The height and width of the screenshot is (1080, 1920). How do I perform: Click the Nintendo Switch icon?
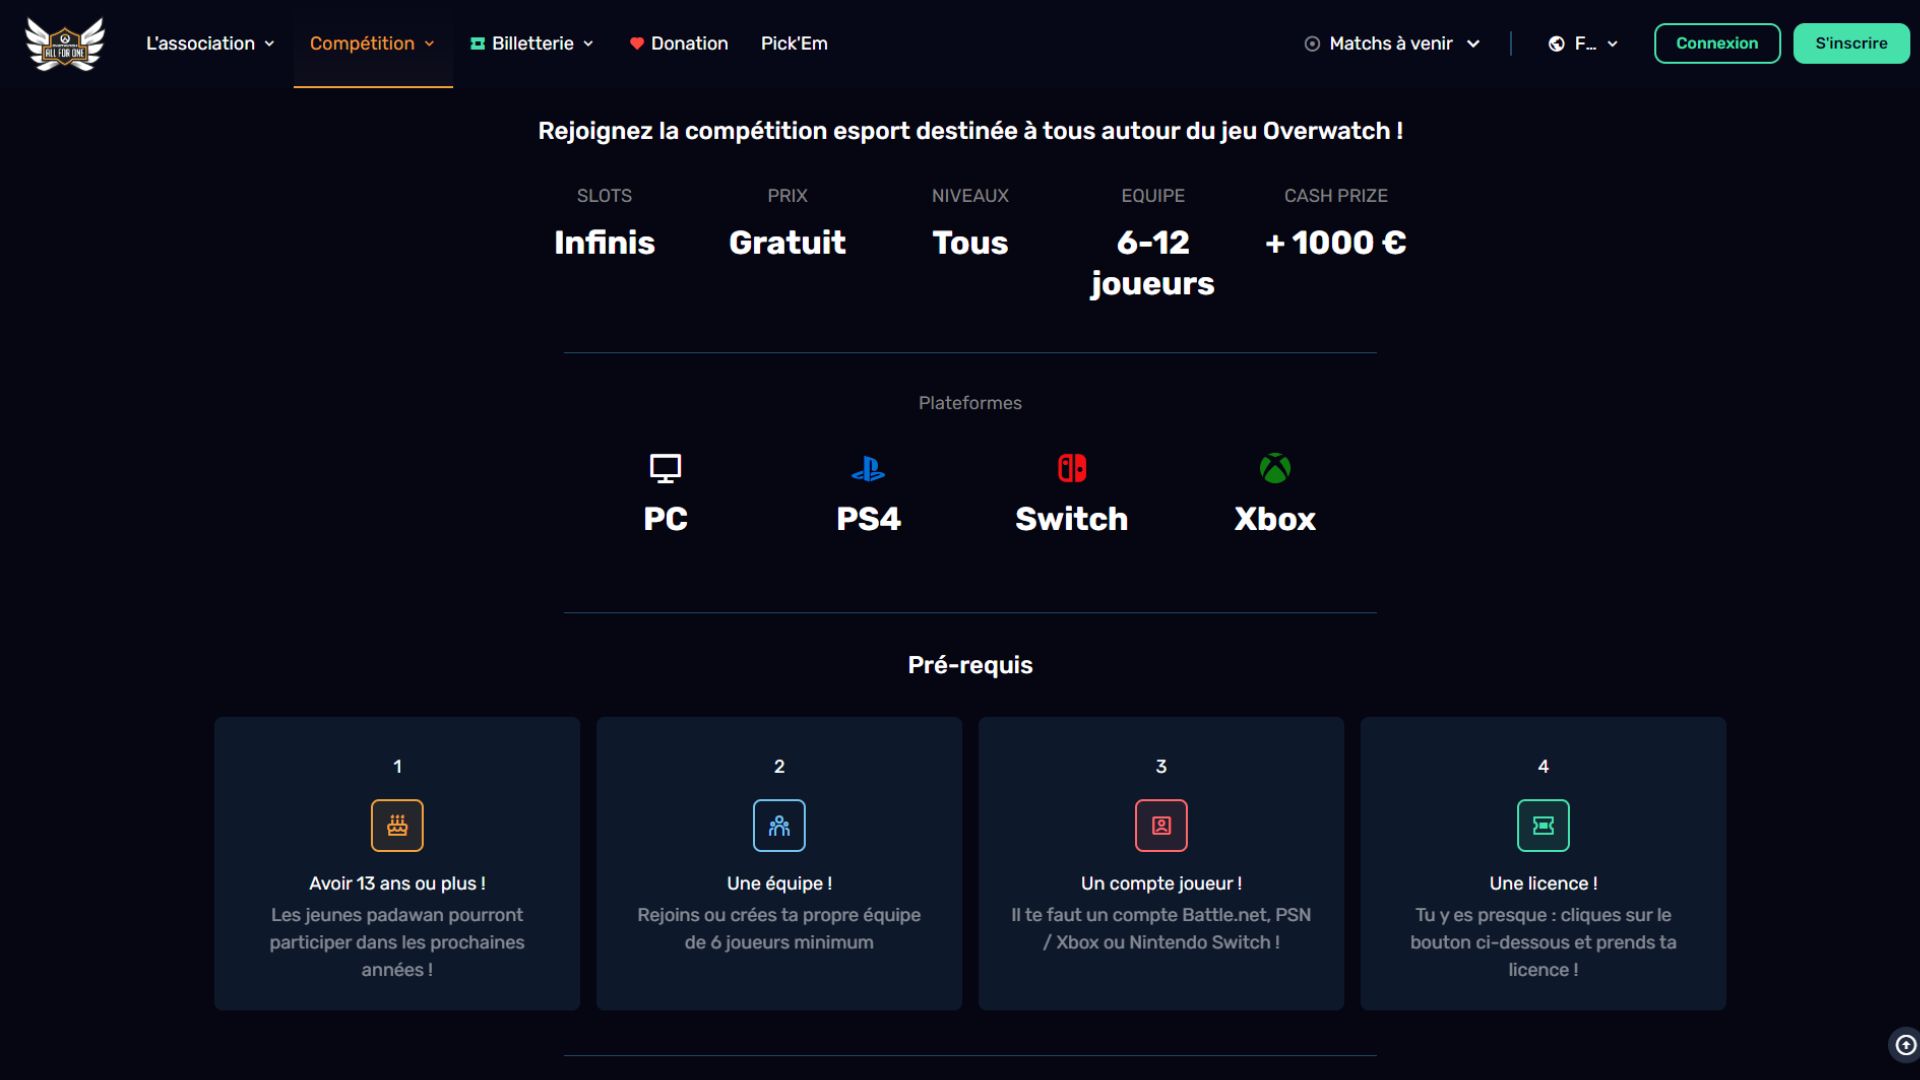click(x=1072, y=468)
